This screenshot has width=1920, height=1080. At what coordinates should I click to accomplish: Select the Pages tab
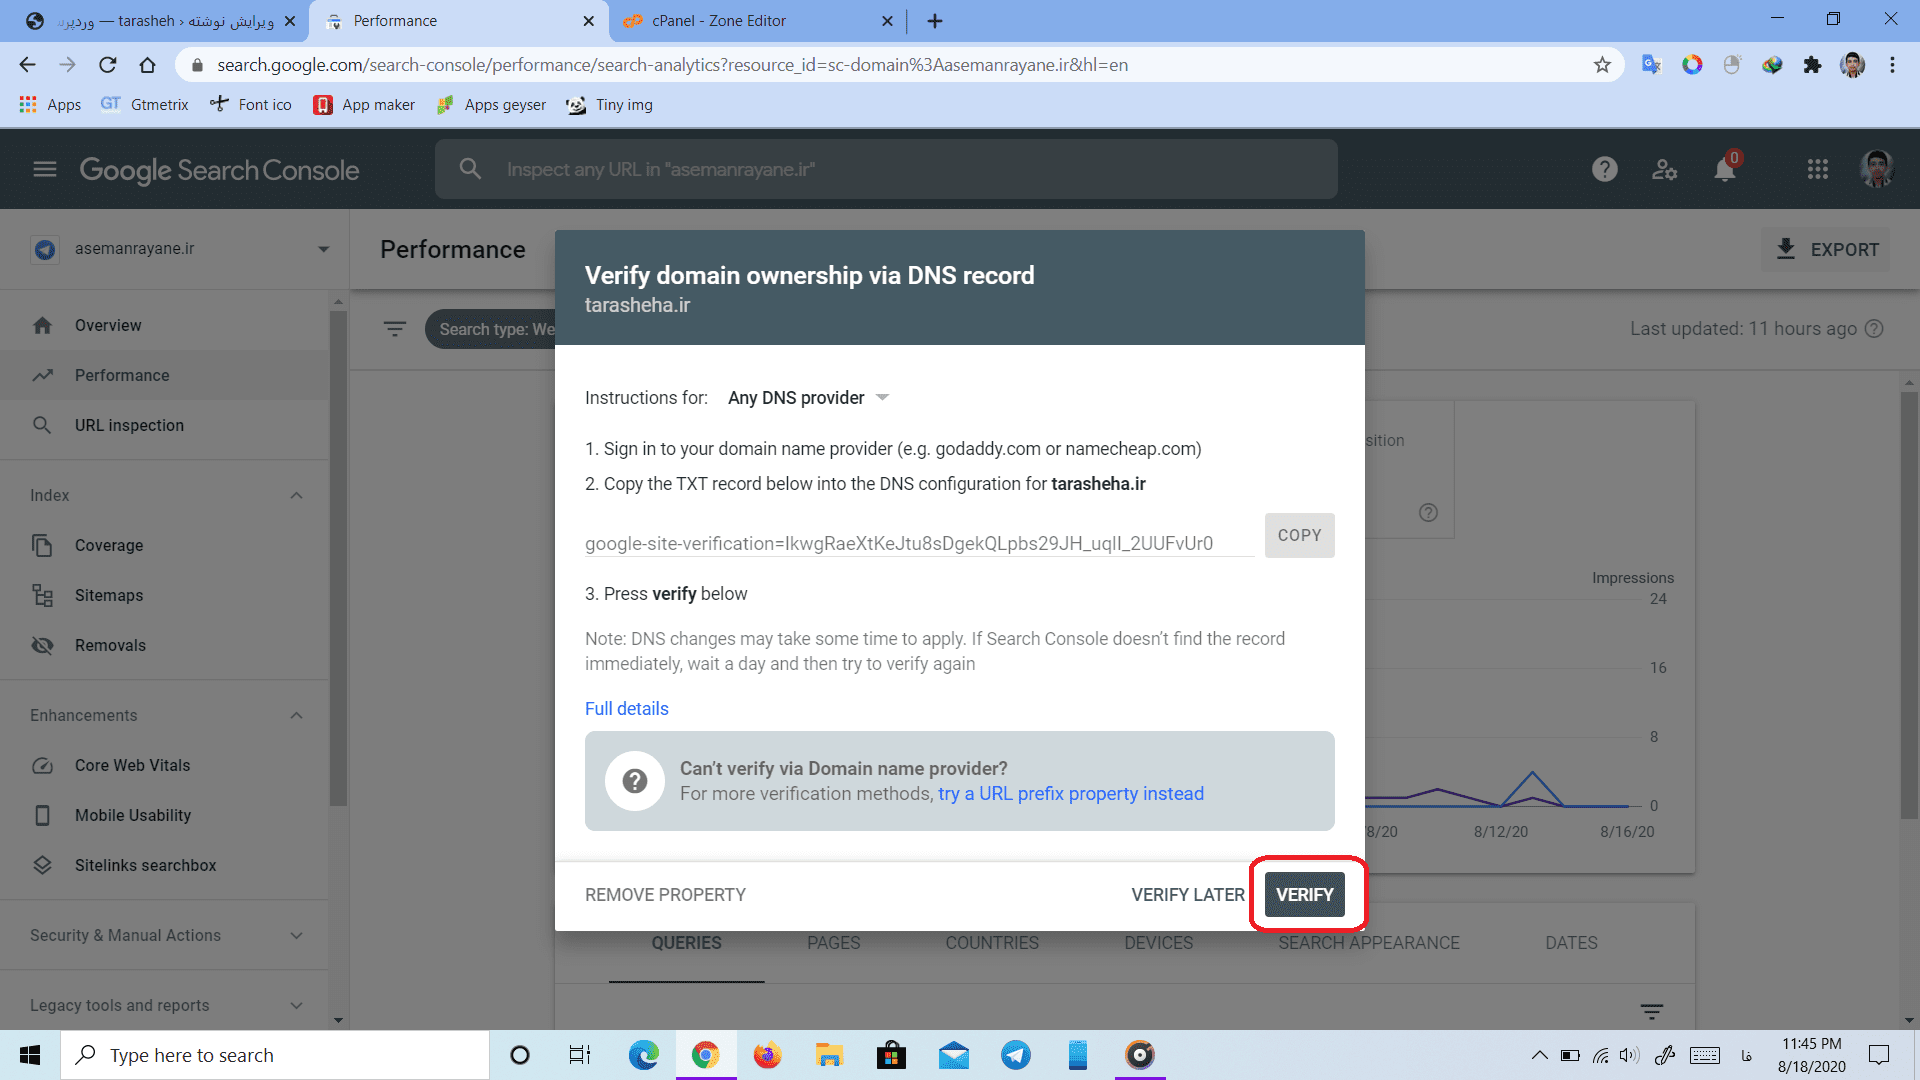tap(833, 943)
